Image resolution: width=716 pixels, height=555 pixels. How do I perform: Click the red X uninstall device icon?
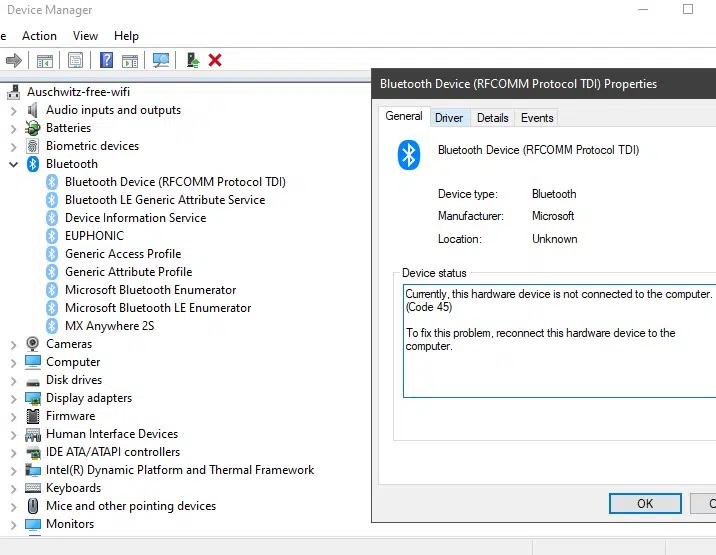pyautogui.click(x=215, y=60)
